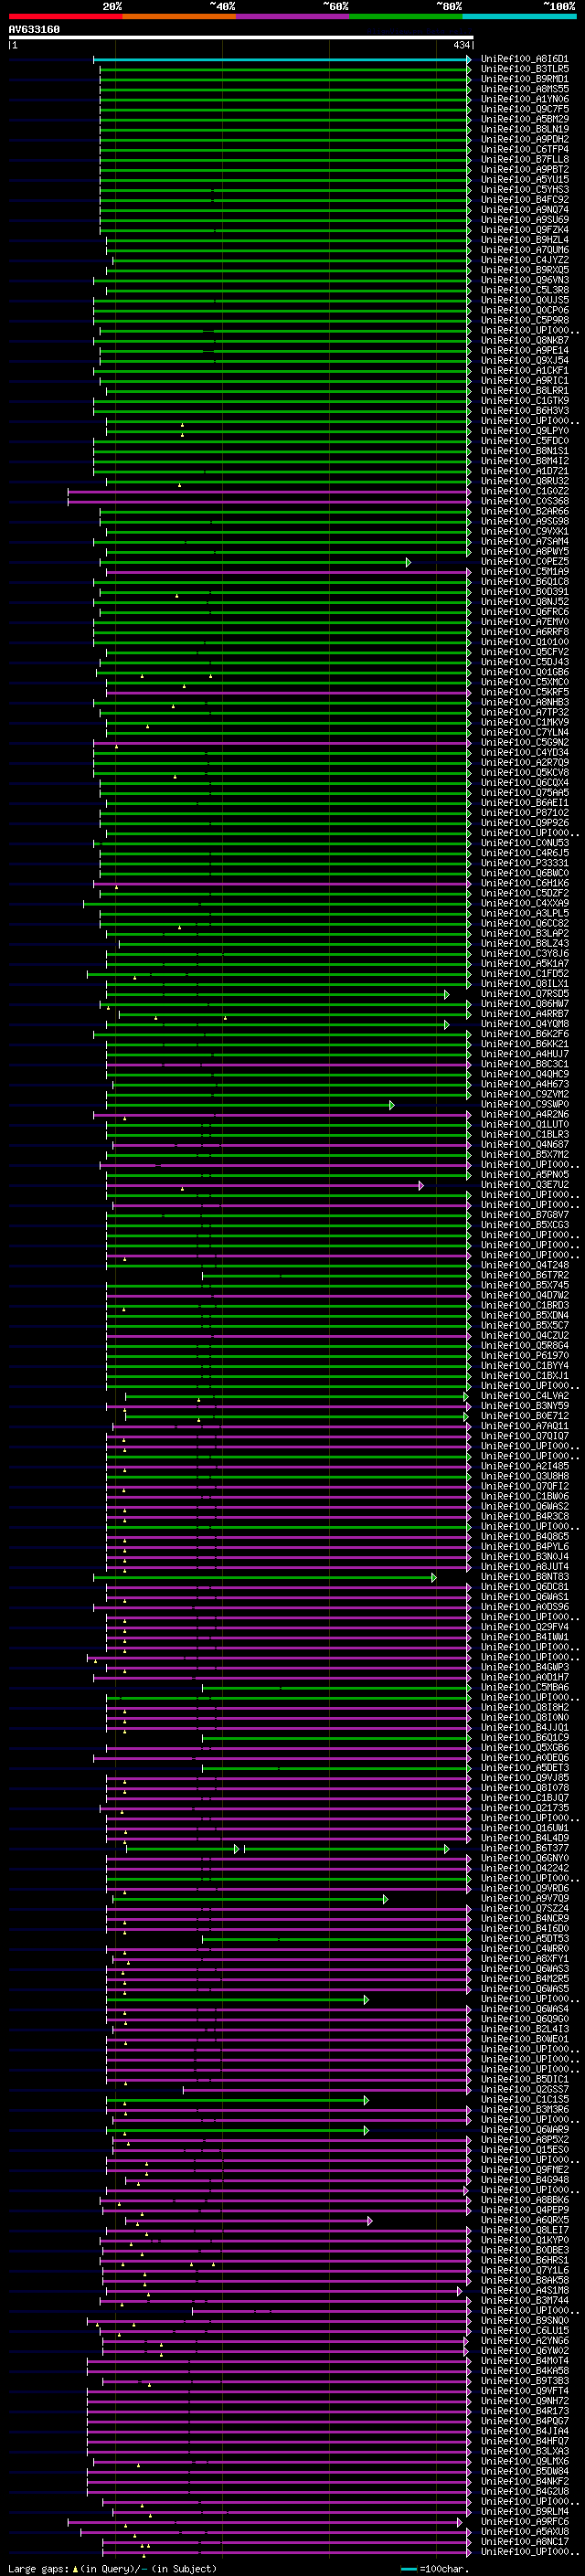The image size is (585, 2576).
Task: Open hit UniRef100_A8I6D1
Action: [x=524, y=59]
